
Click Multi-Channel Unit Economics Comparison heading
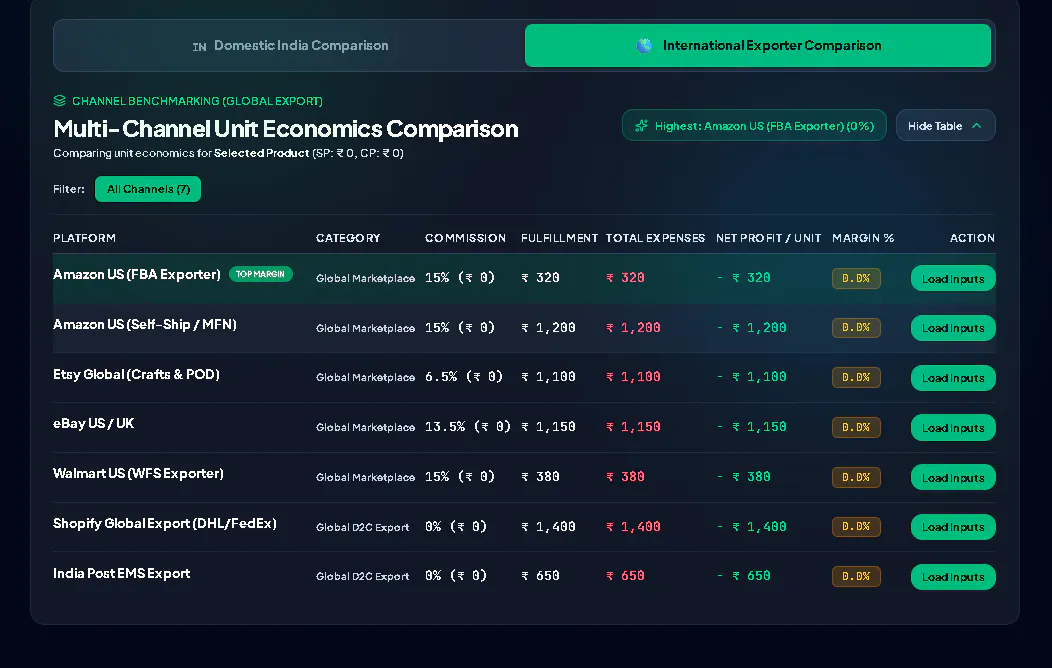click(x=286, y=129)
